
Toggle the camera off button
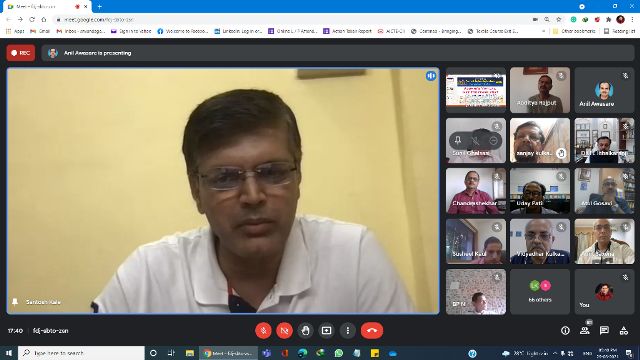[x=284, y=330]
